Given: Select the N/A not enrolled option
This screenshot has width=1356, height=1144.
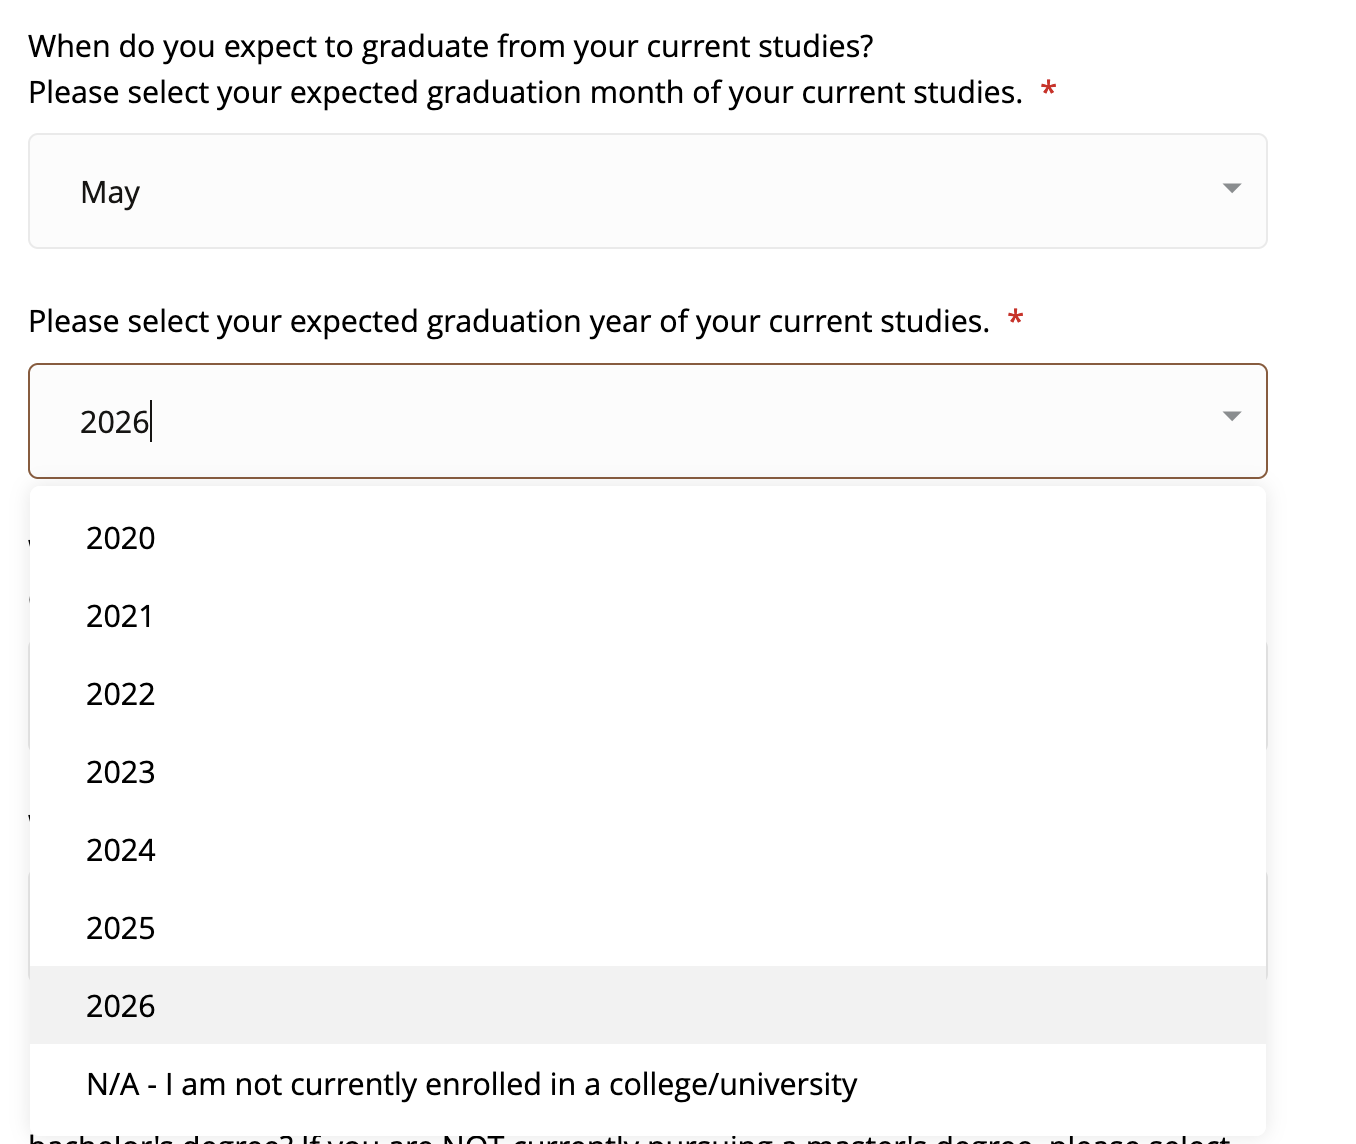Looking at the screenshot, I should coord(472,1084).
